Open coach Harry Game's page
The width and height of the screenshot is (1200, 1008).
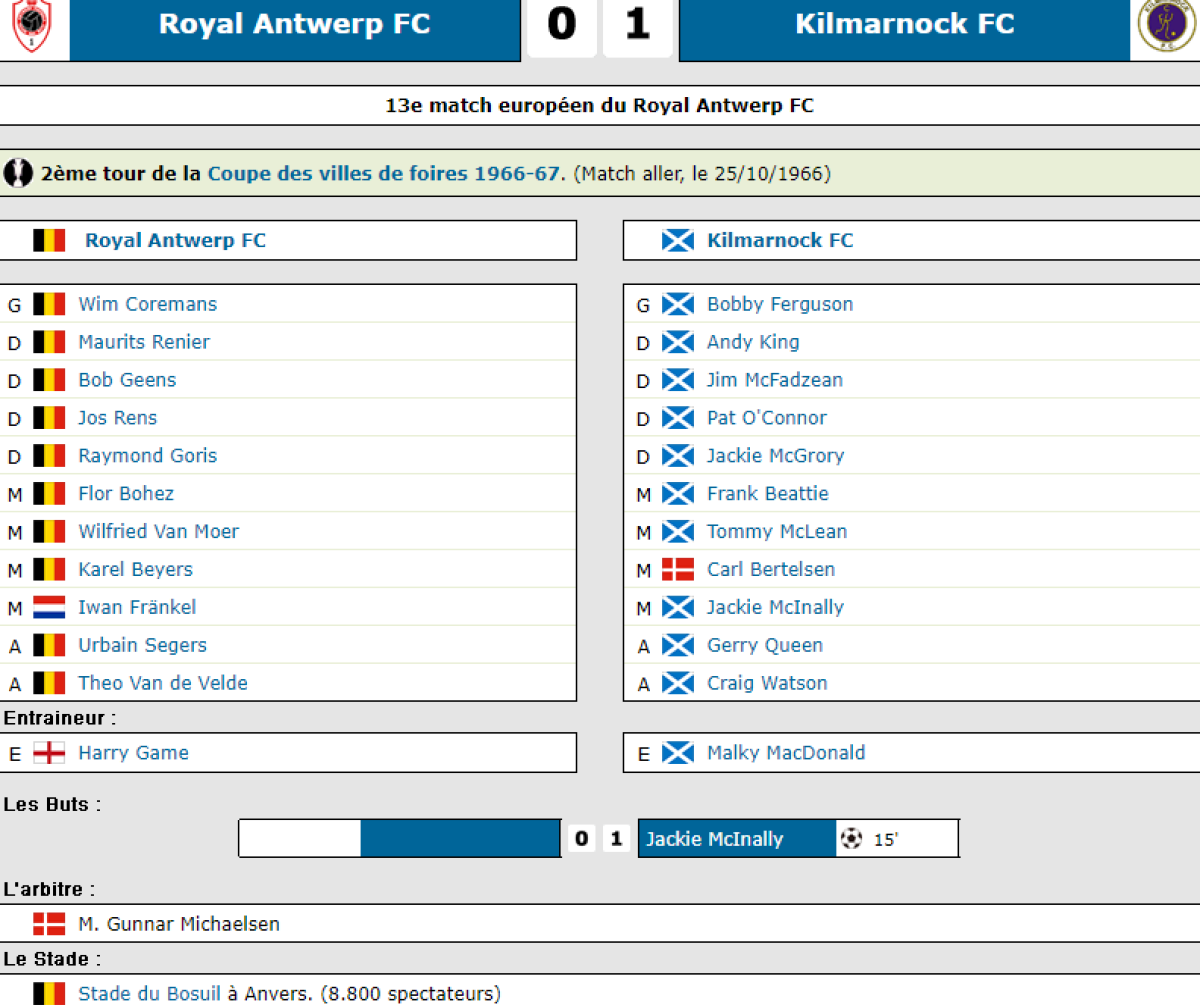click(133, 753)
